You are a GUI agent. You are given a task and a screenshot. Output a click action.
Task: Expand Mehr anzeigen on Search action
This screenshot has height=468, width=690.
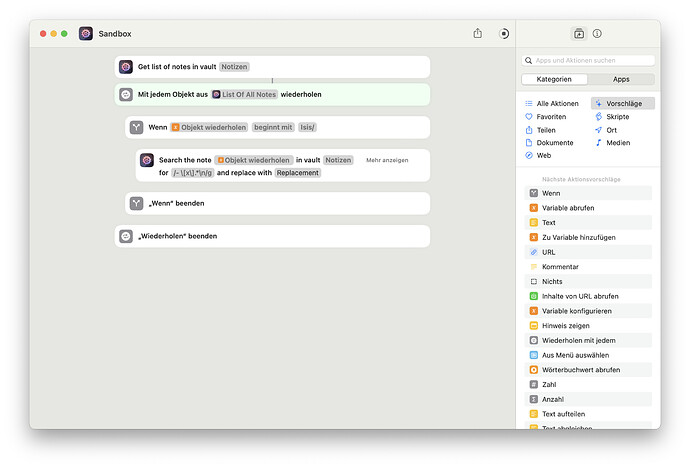387,161
